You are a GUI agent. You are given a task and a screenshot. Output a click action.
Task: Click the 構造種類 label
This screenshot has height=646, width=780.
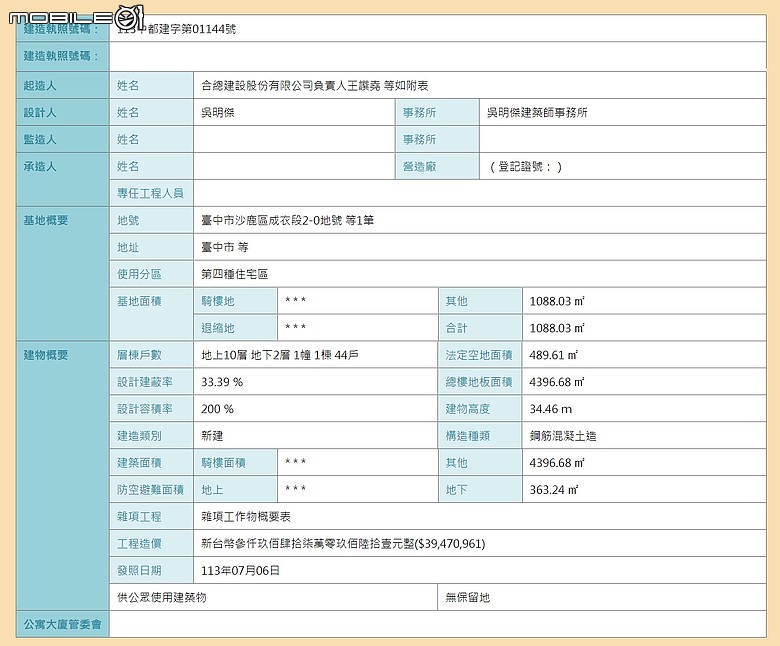click(468, 436)
